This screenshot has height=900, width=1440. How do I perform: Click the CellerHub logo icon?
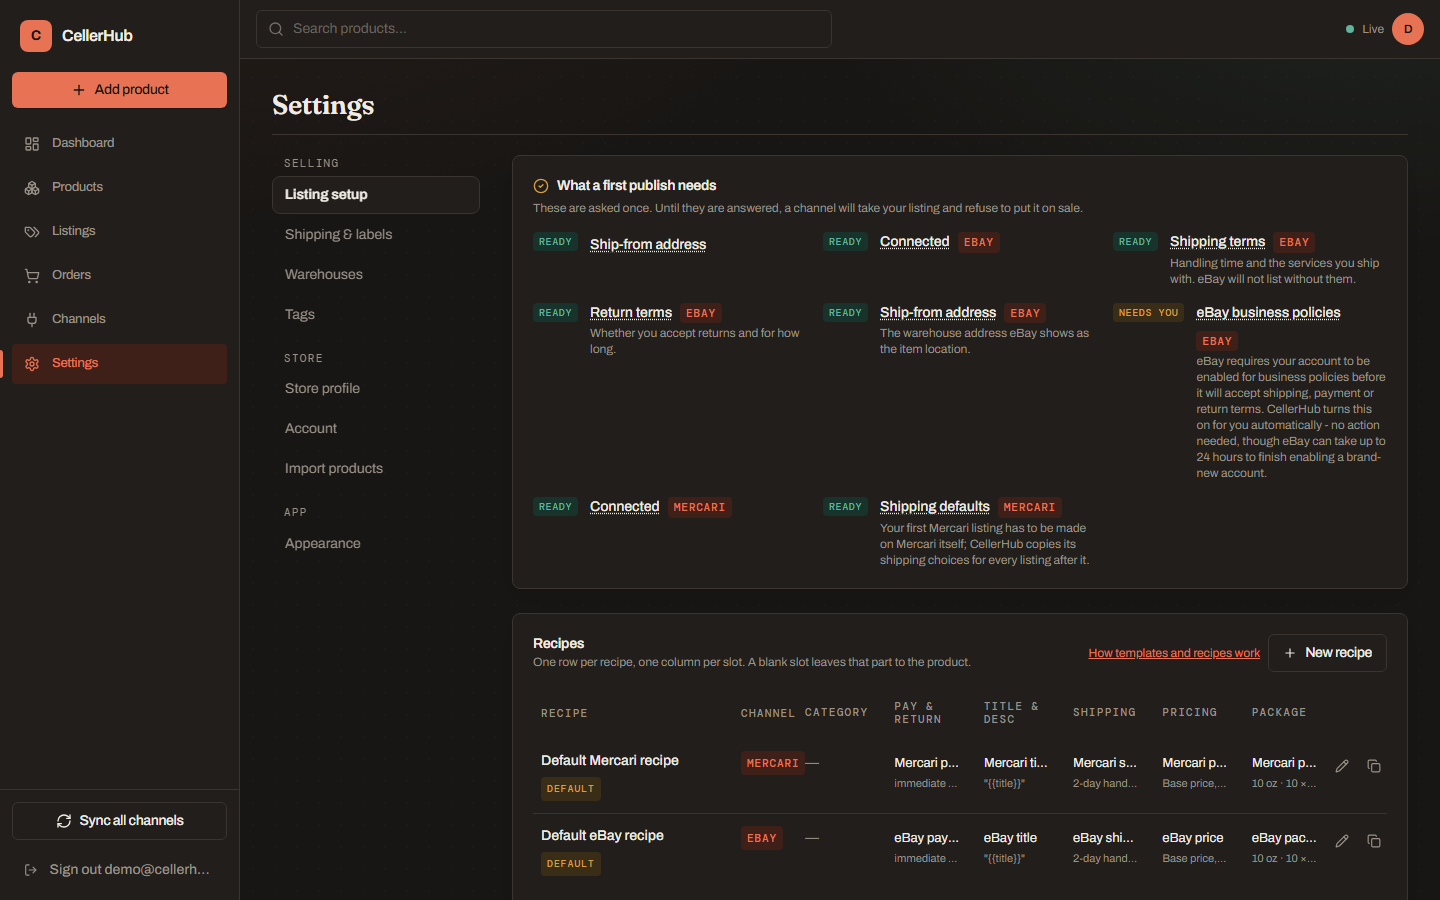pyautogui.click(x=36, y=35)
